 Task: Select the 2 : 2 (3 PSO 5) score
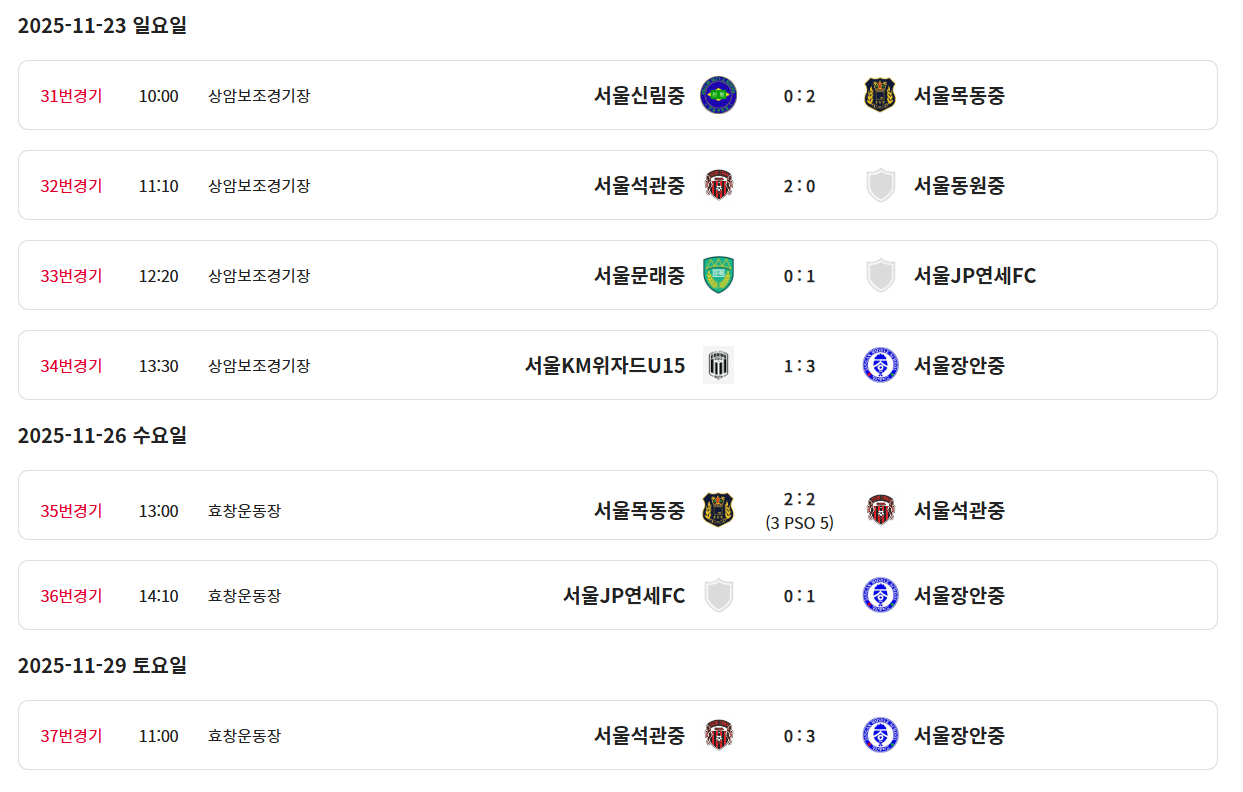click(799, 510)
